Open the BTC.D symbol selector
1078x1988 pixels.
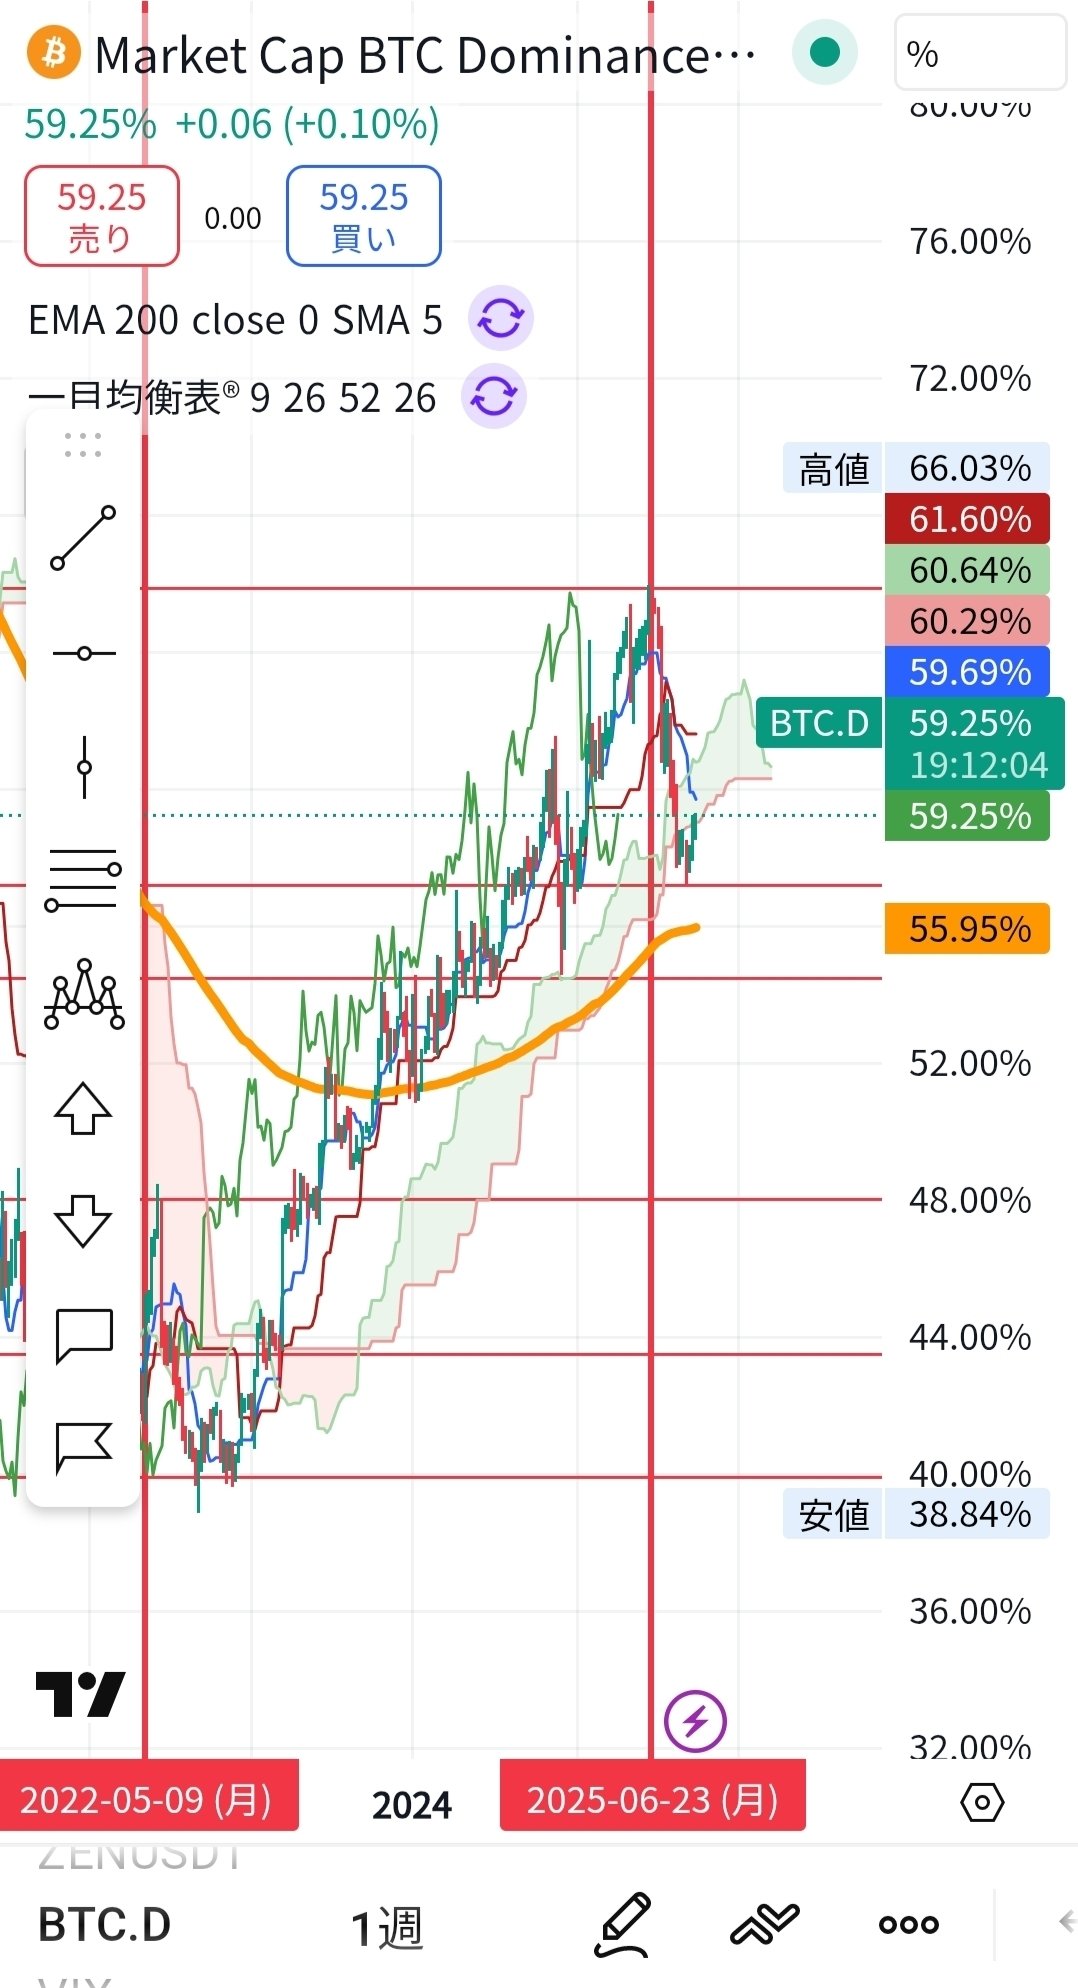tap(105, 1924)
